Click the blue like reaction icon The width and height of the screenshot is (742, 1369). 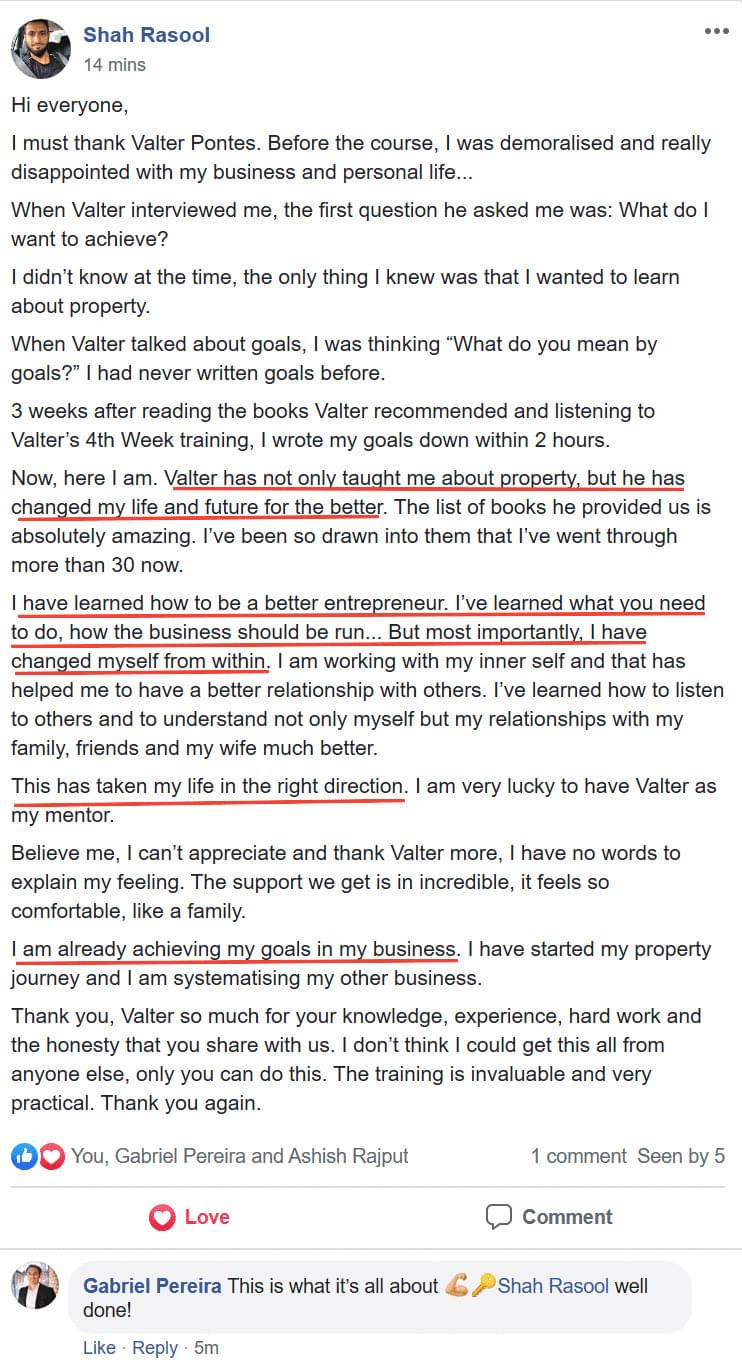coord(24,1156)
